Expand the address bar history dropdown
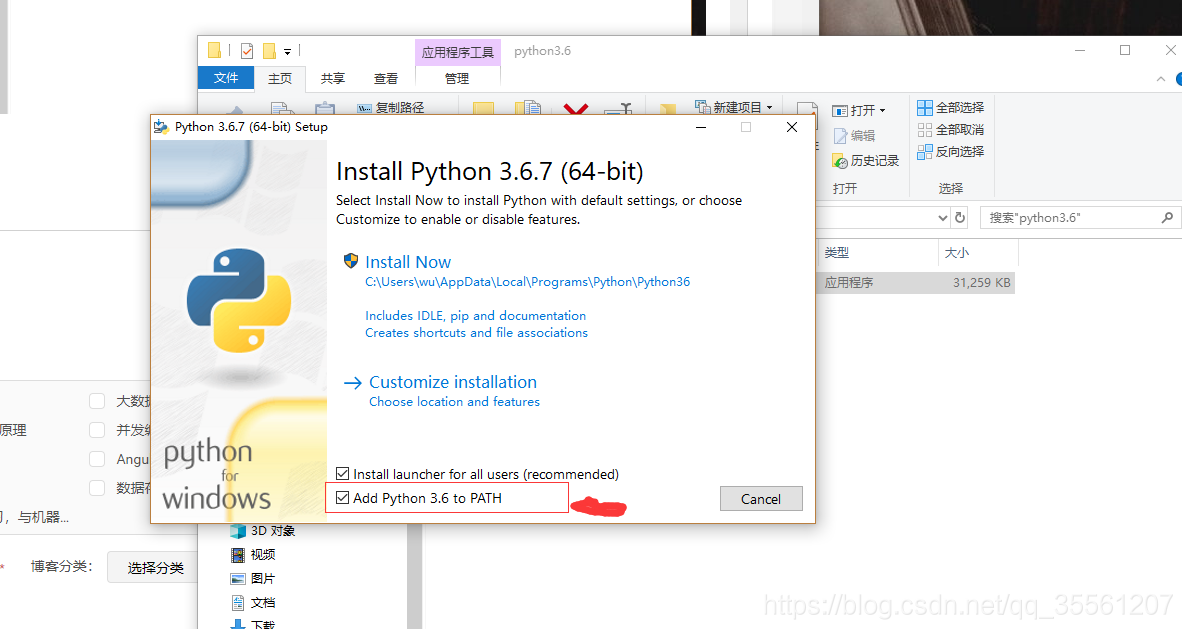 942,218
